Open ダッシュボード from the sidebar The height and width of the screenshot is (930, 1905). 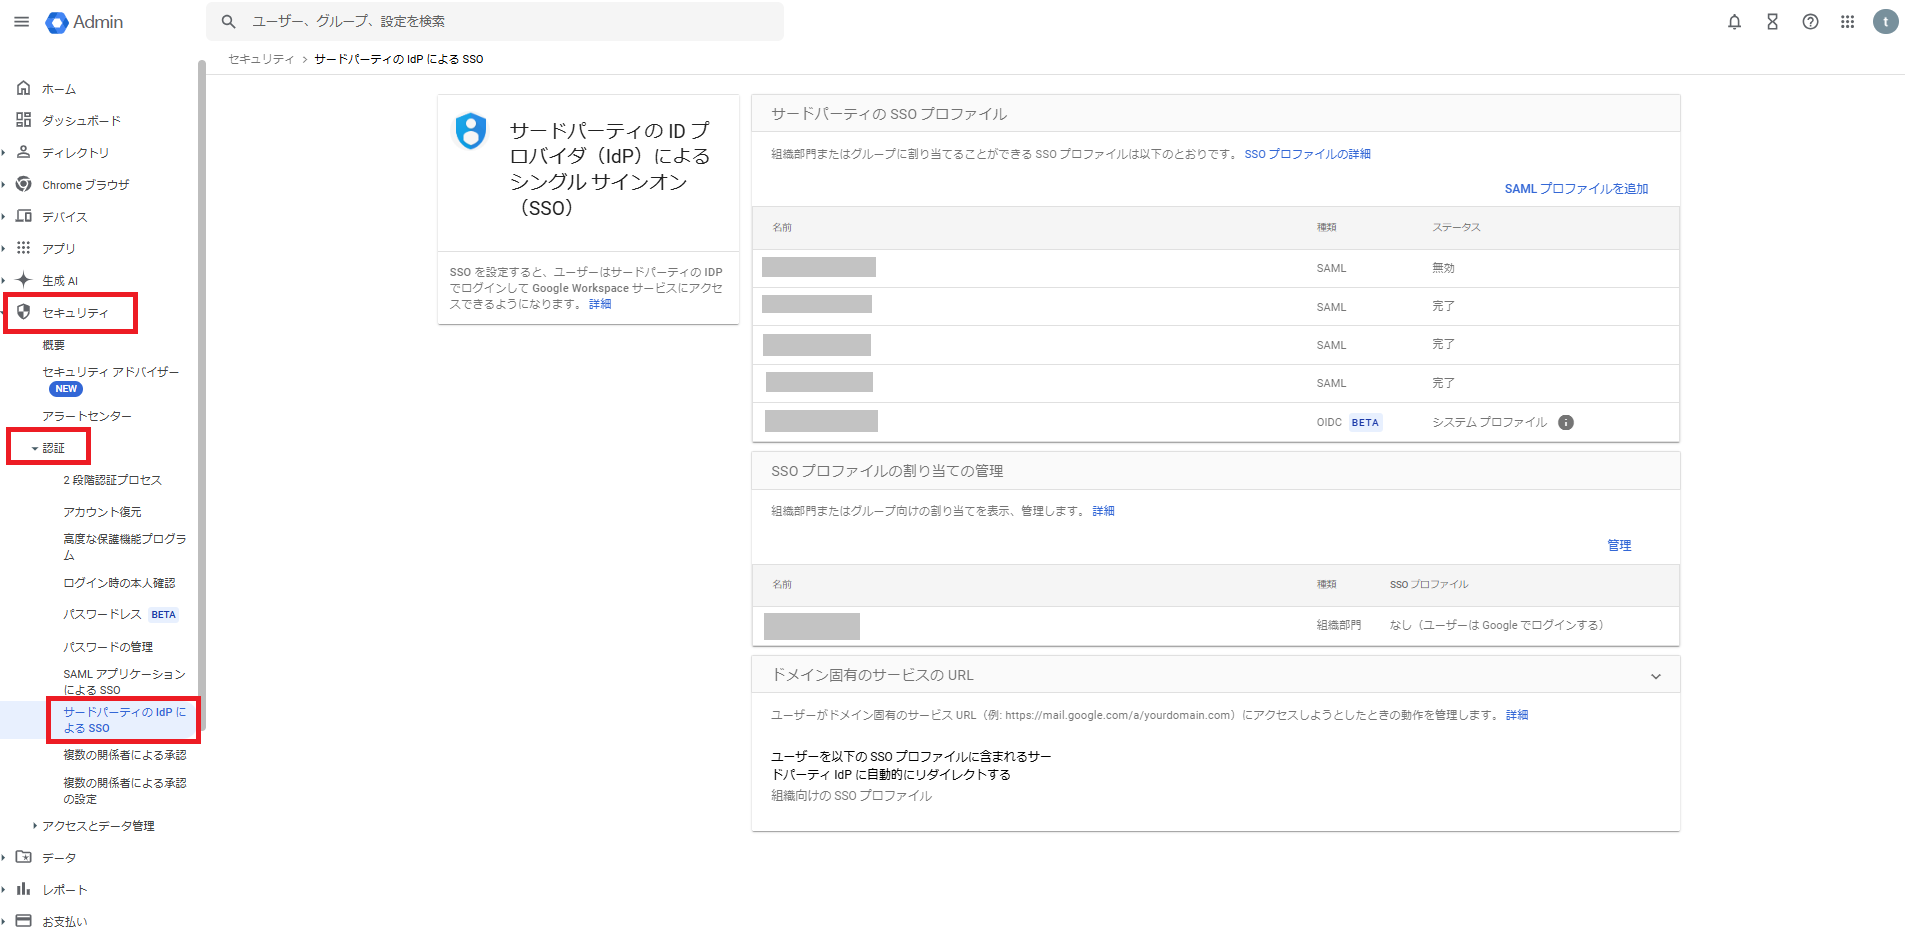point(80,121)
